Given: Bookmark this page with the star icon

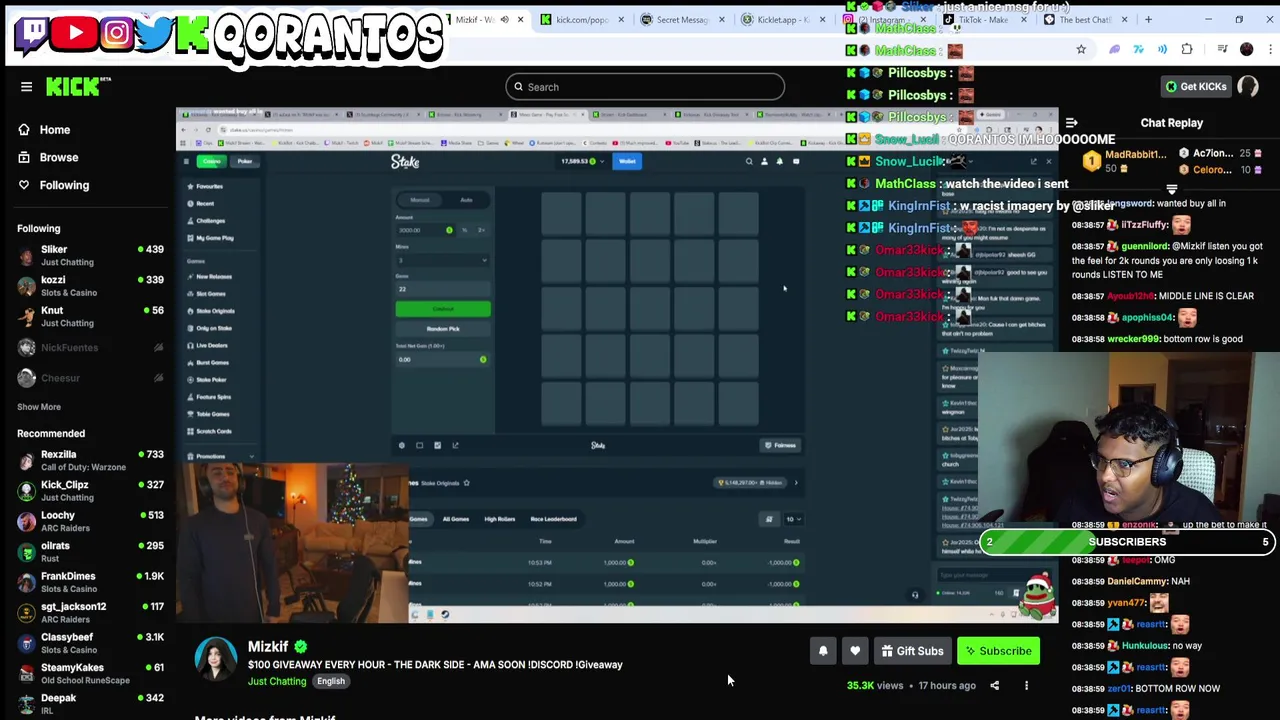Looking at the screenshot, I should coord(1081,49).
